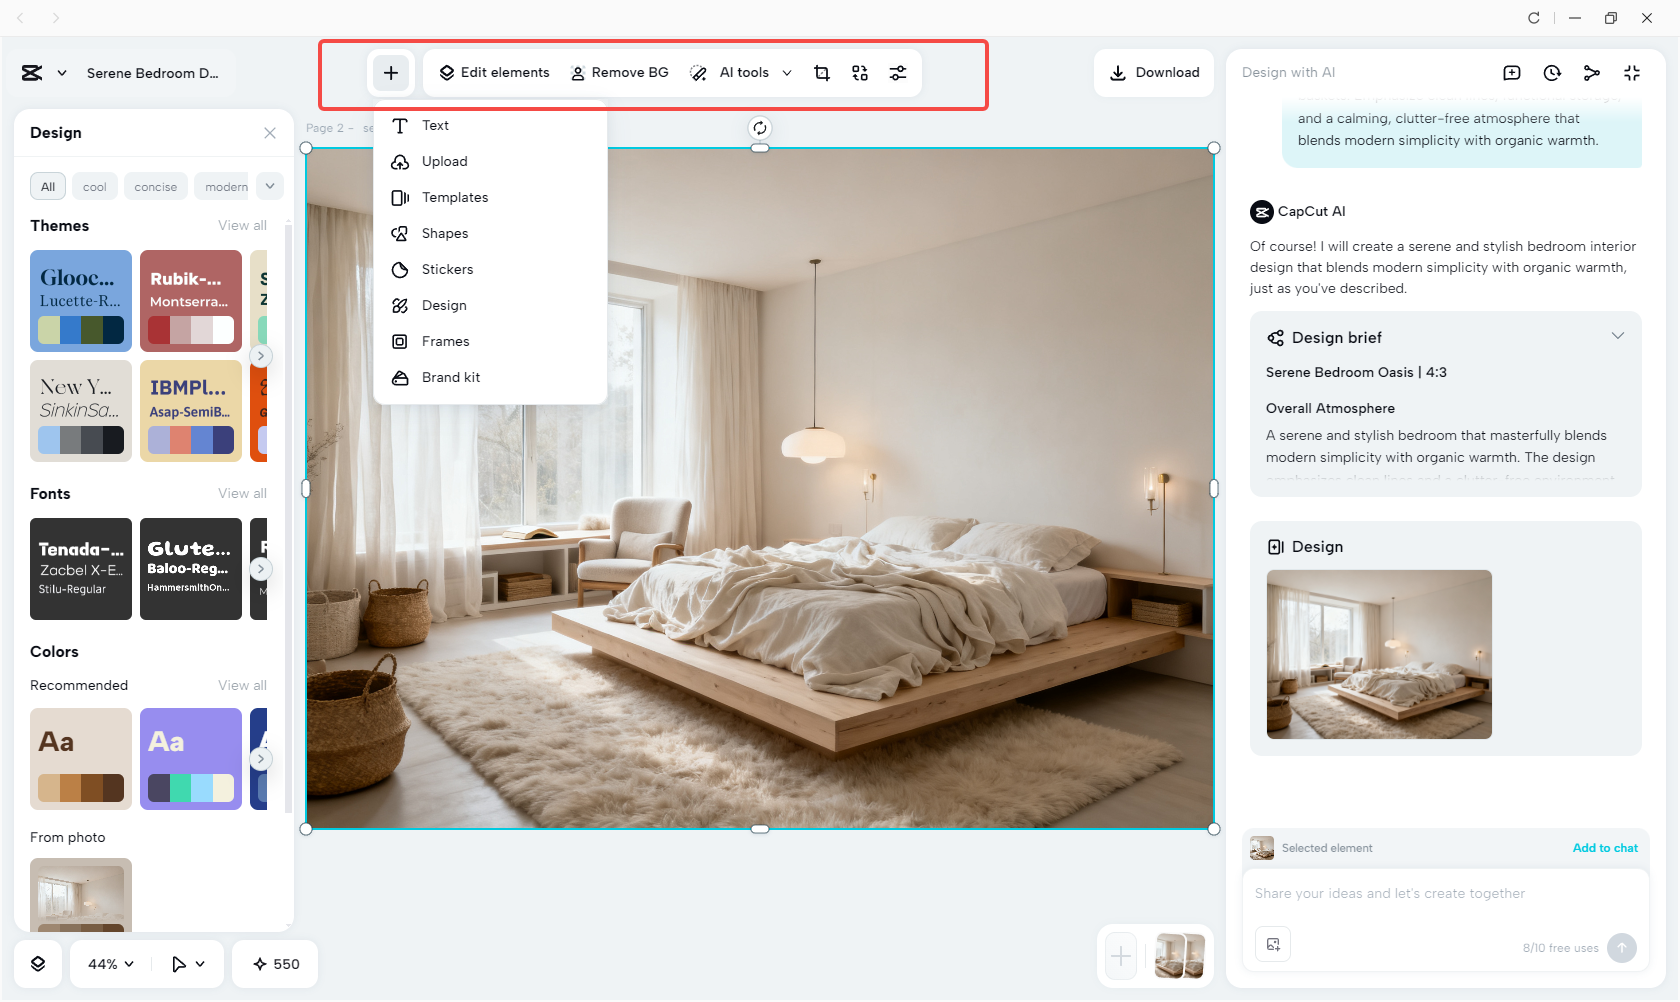Click the Share icon in the AI panel header
The image size is (1680, 1002).
coord(1592,72)
